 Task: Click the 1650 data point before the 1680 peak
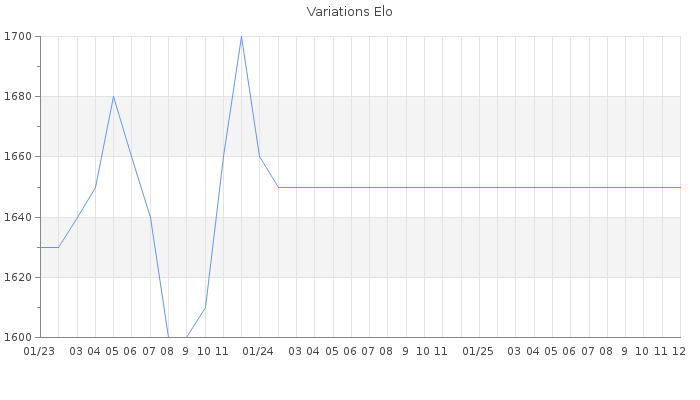tap(95, 187)
